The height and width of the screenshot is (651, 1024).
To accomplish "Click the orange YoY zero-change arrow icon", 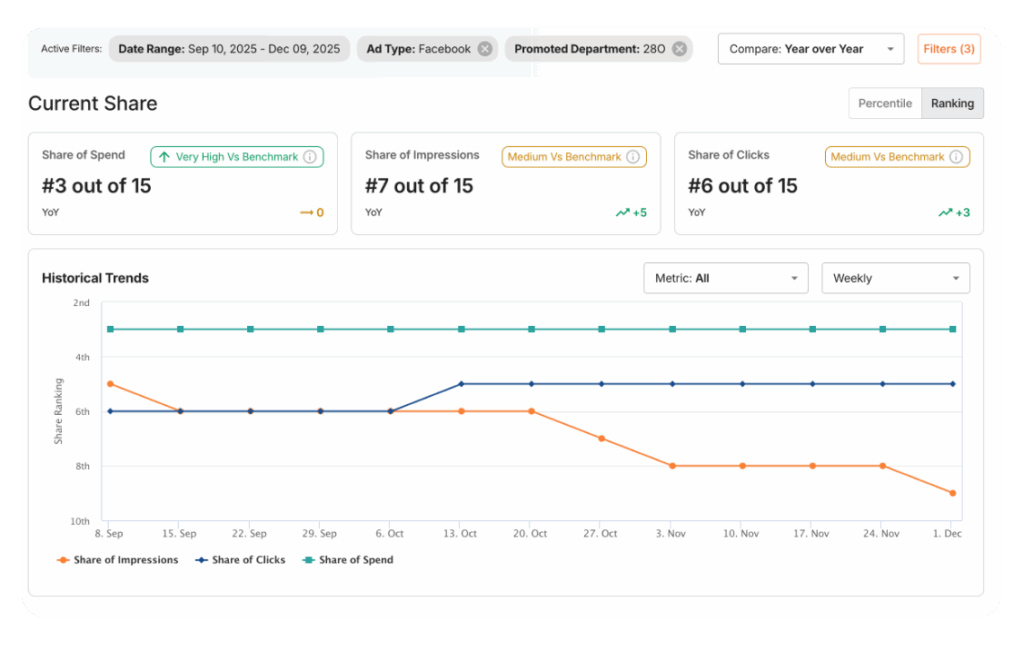I will pos(305,212).
